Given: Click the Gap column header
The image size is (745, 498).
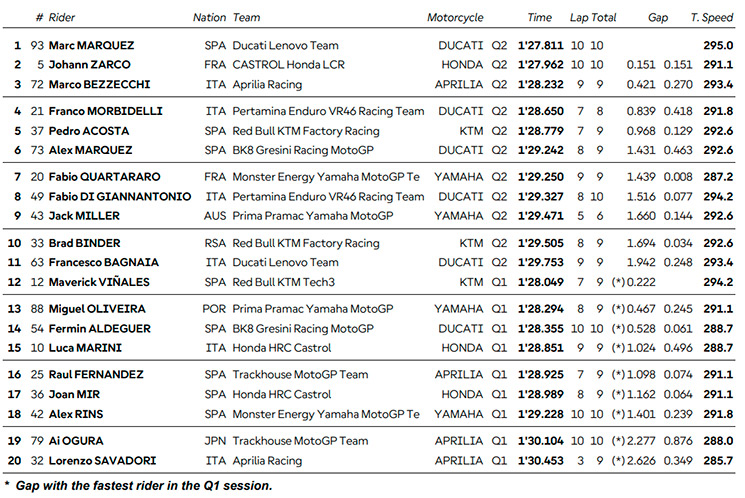Looking at the screenshot, I should (658, 18).
